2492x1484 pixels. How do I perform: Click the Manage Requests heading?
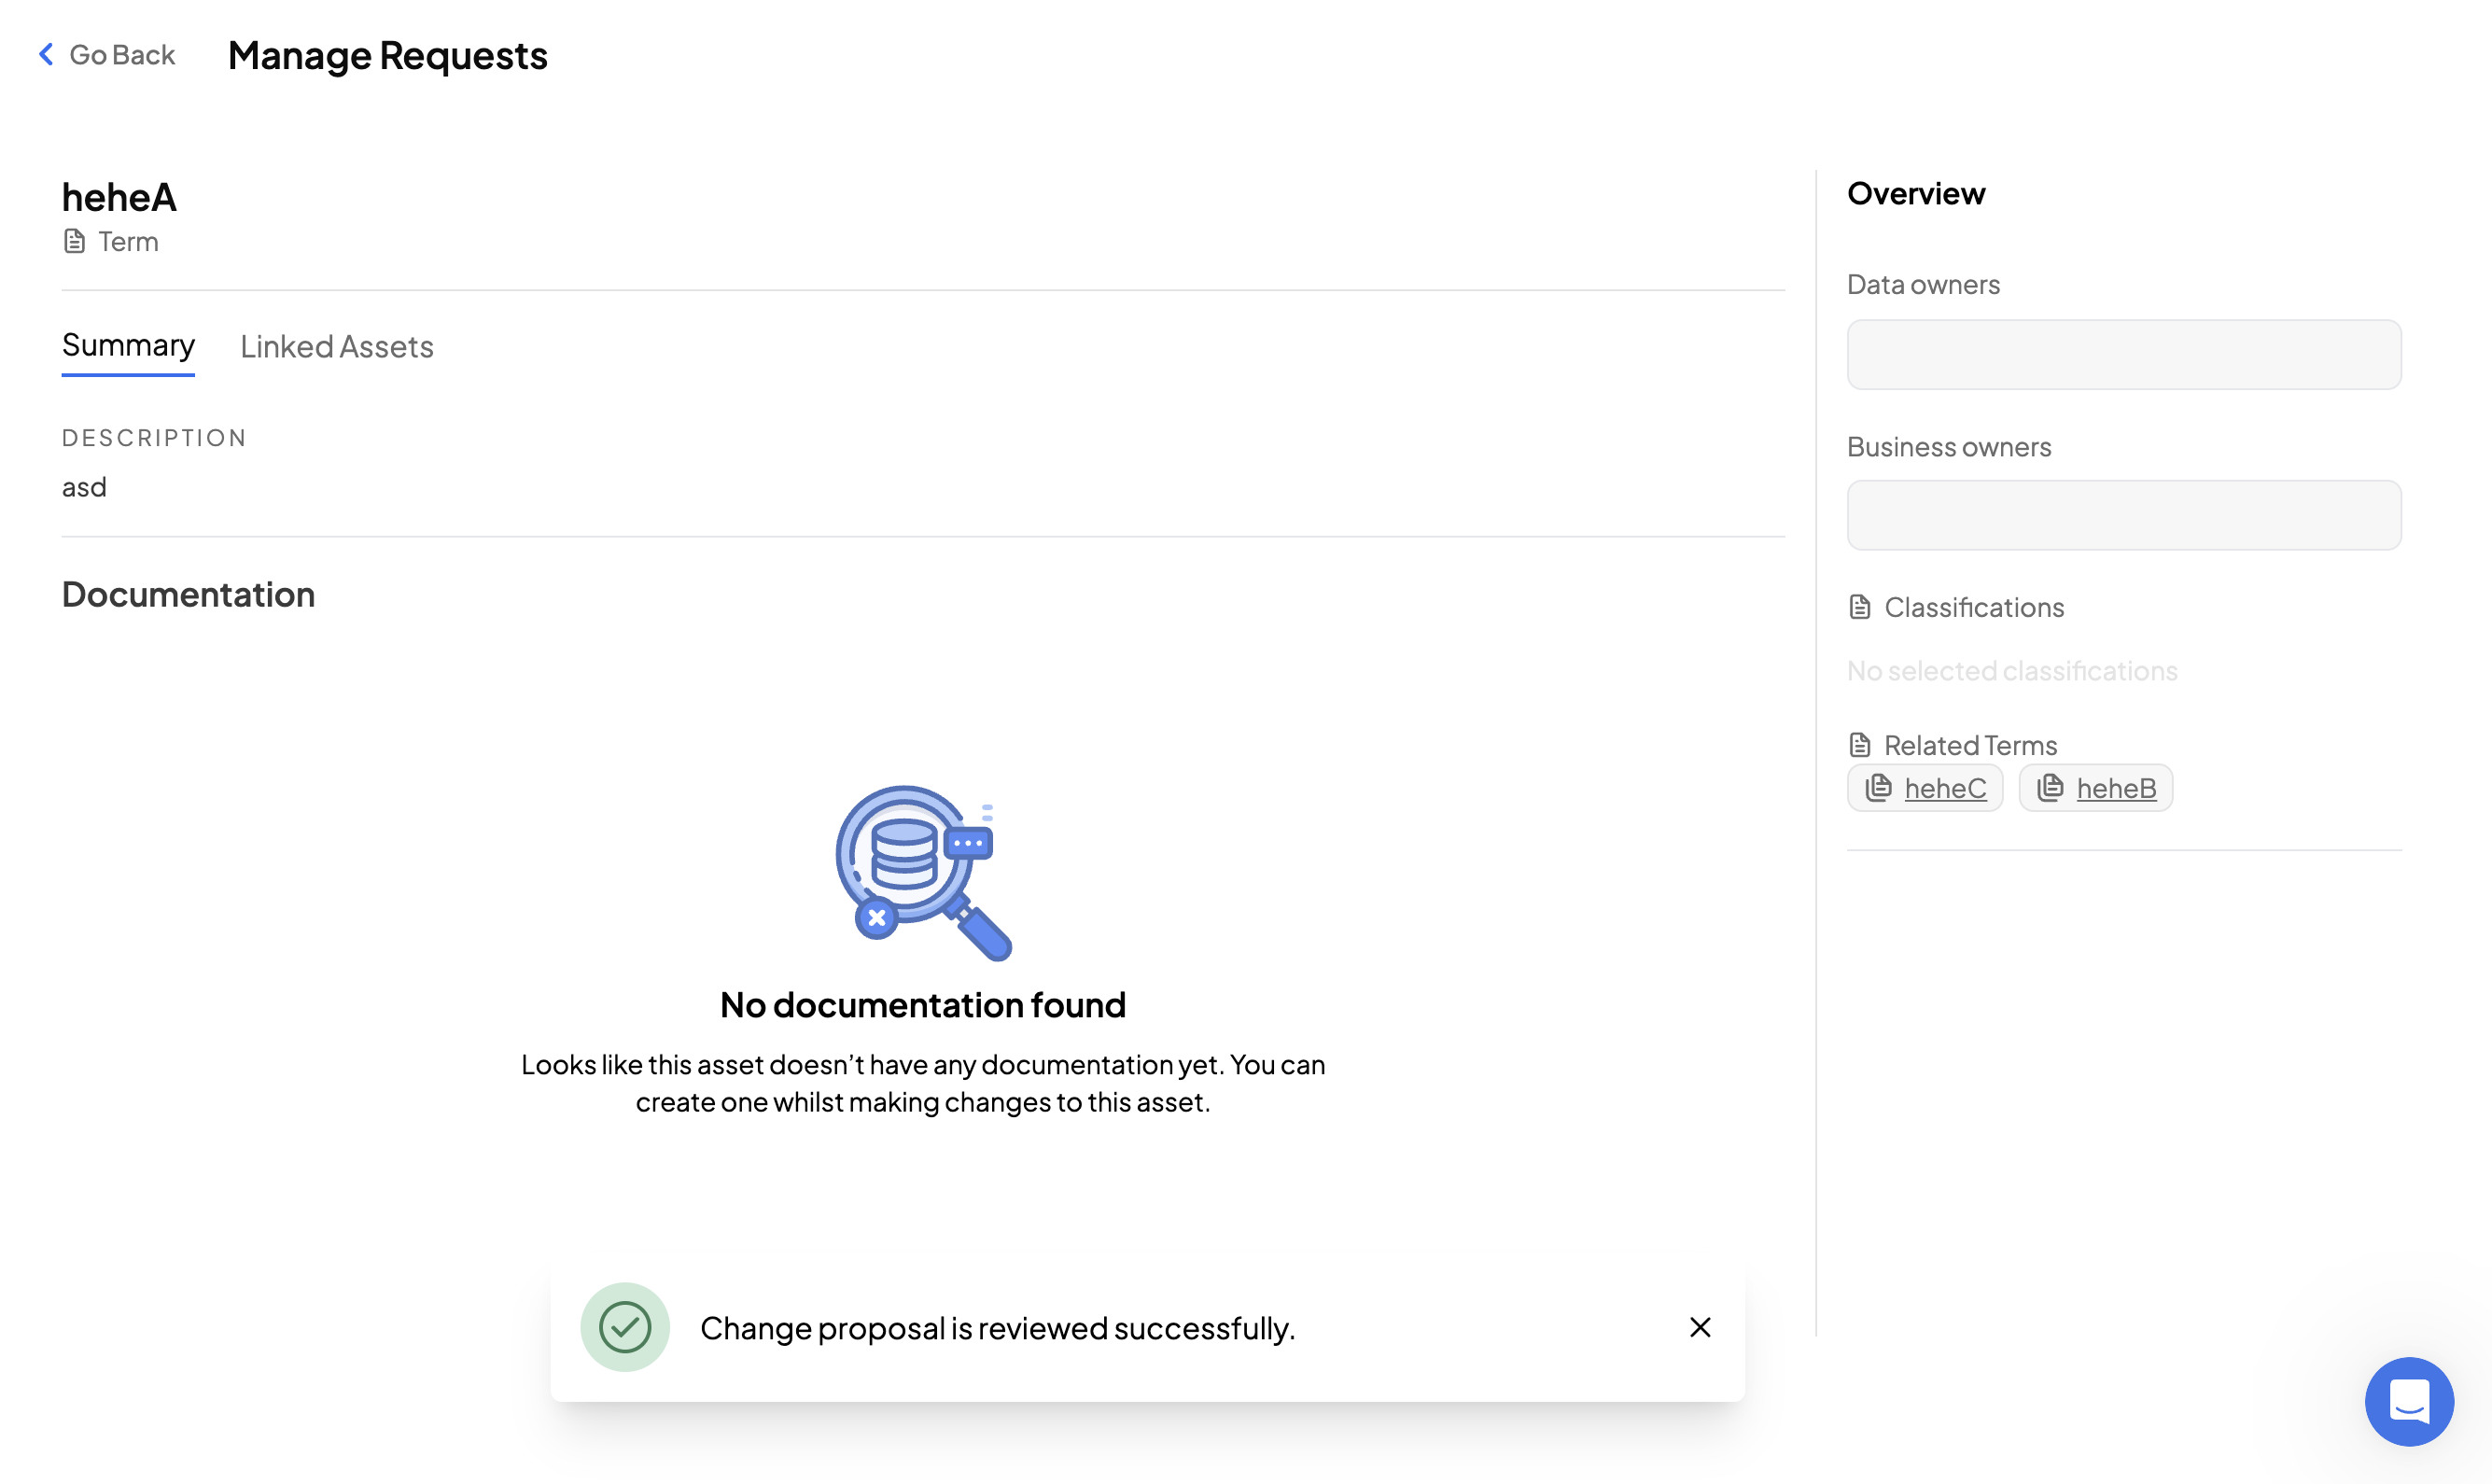coord(387,55)
